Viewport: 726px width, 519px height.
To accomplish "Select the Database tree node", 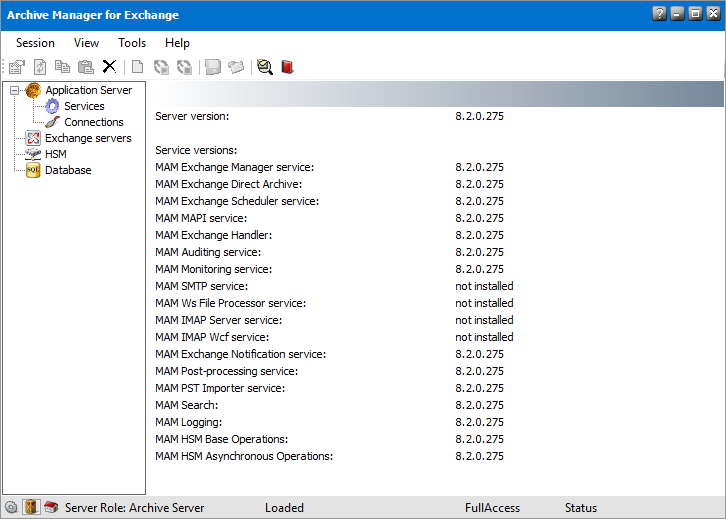I will [68, 170].
